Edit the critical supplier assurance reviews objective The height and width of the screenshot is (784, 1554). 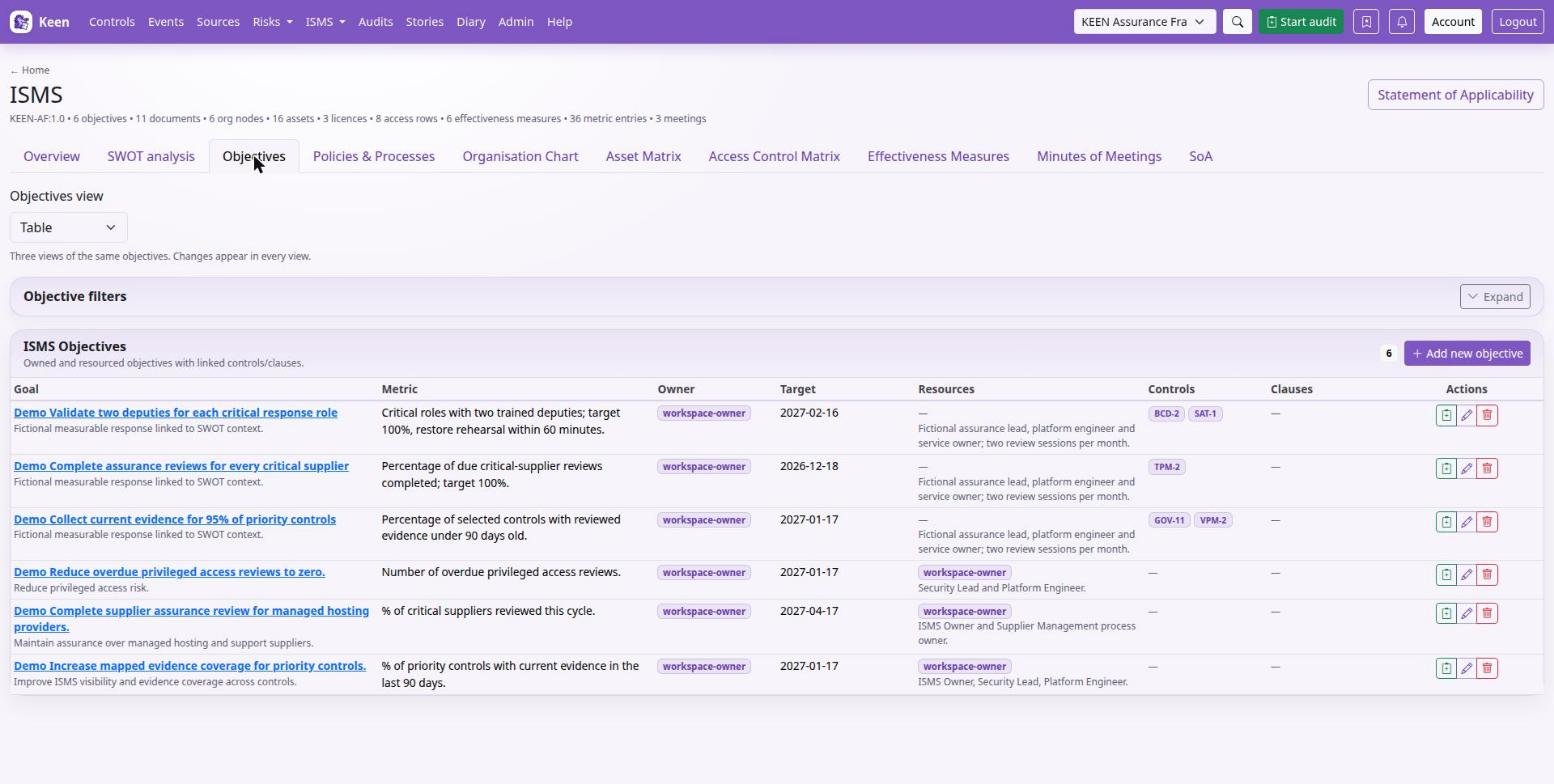point(1467,468)
